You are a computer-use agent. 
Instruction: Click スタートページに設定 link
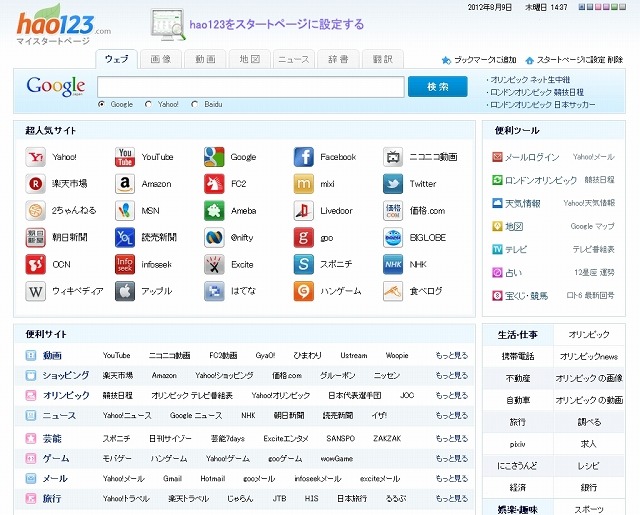[x=571, y=60]
